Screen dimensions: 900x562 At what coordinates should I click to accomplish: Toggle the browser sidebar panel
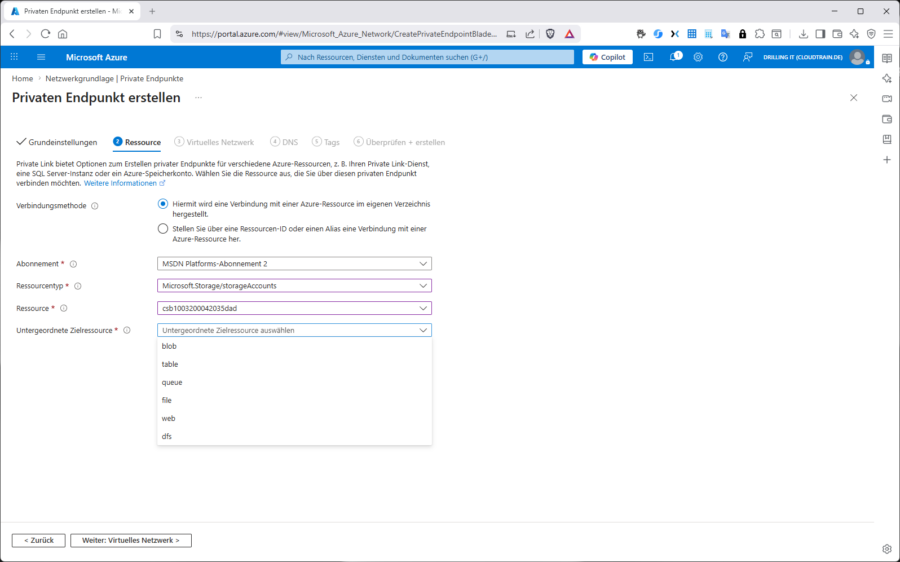820,34
